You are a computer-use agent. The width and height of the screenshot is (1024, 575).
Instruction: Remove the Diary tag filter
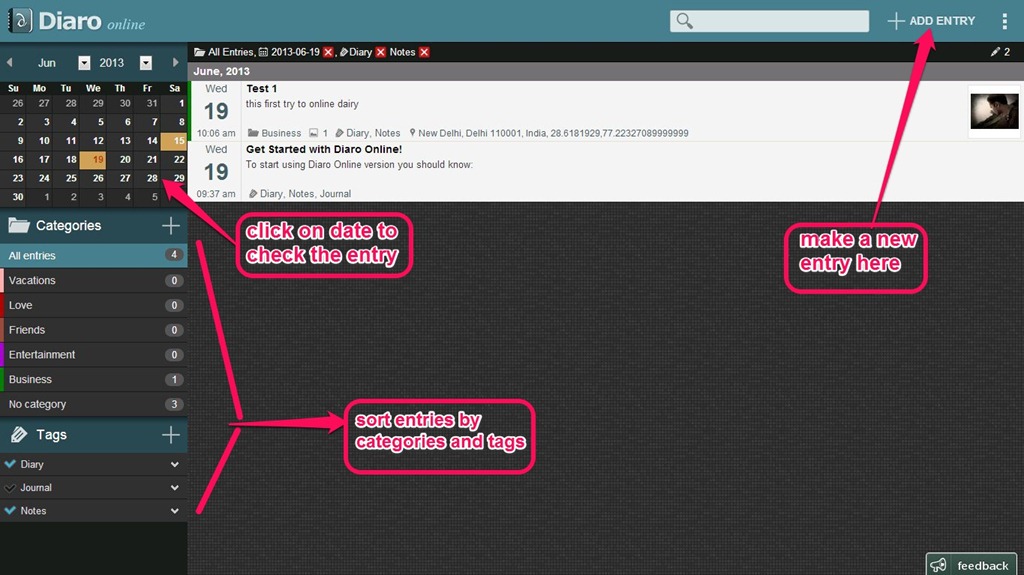[380, 52]
